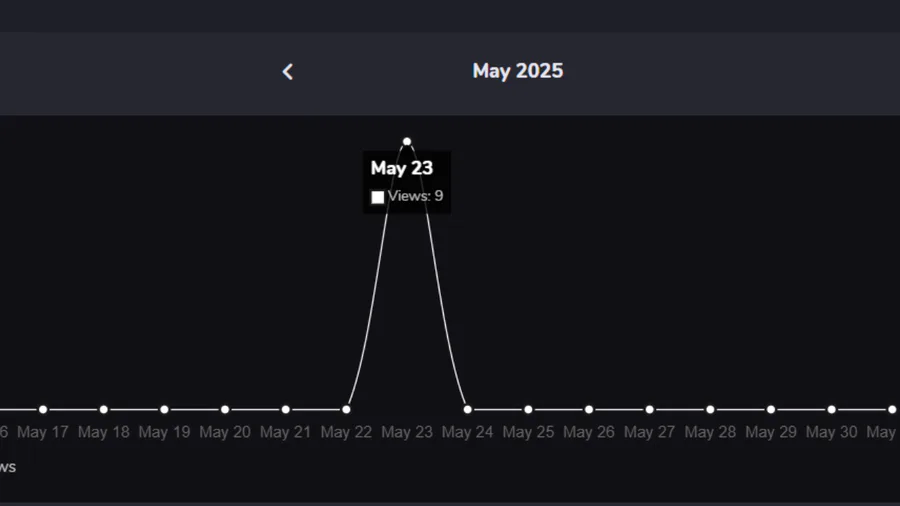900x506 pixels.
Task: Click the white Views swatch in tooltip
Action: (378, 197)
